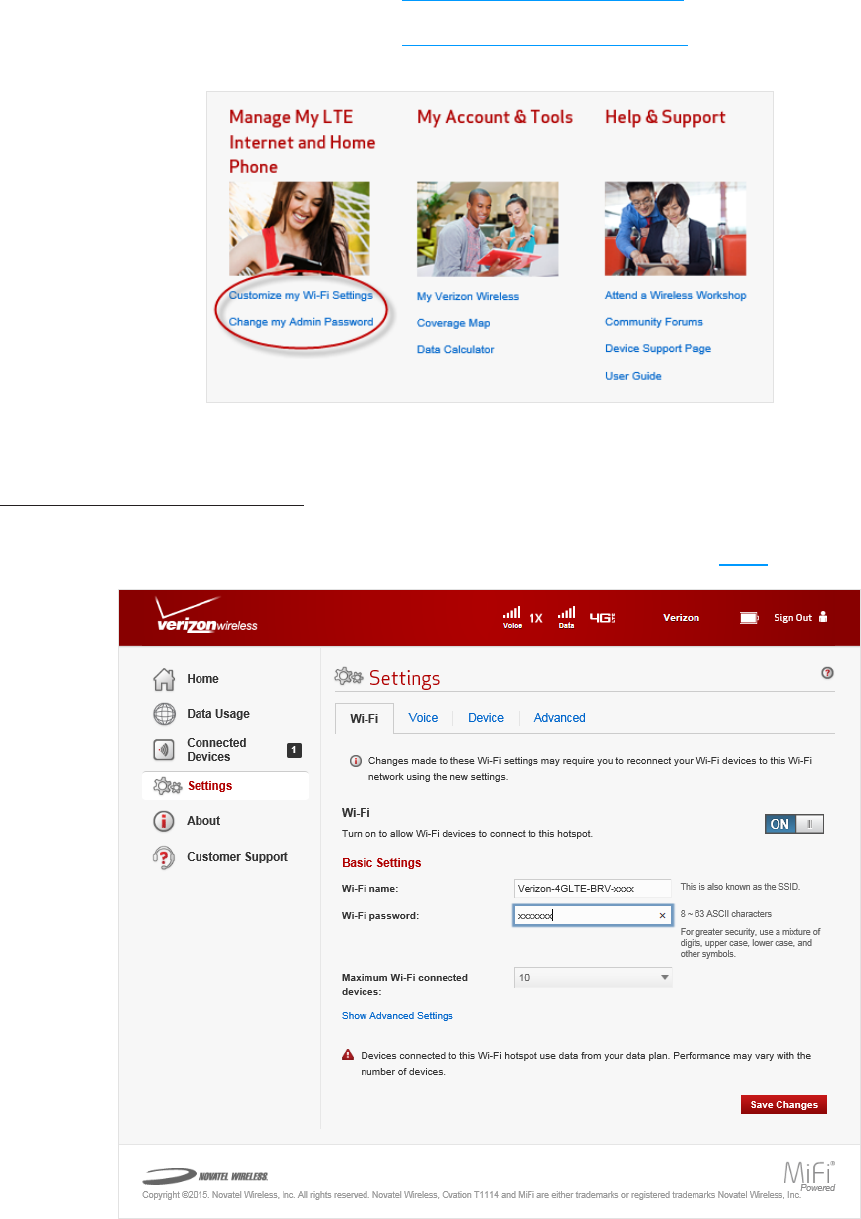Click the Settings gears icon in sidebar
Screen dimensions: 861x1219
(166, 786)
